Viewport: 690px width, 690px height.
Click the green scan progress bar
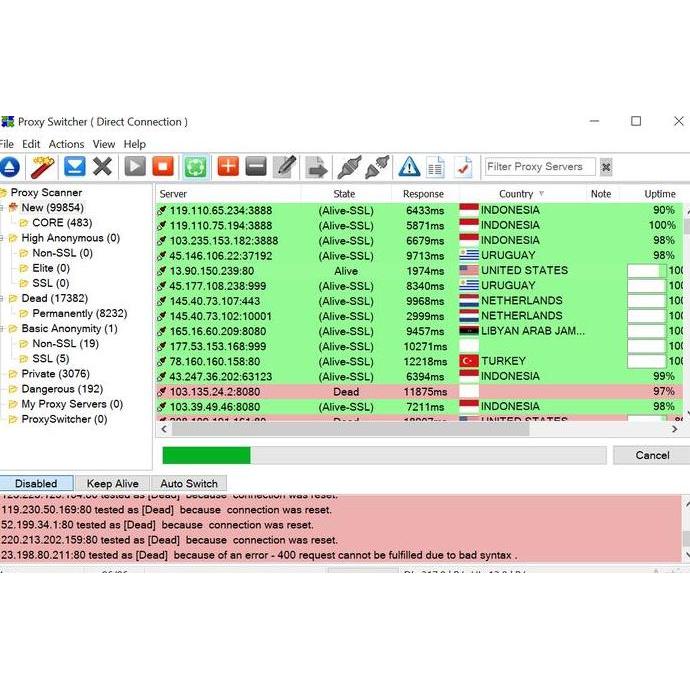pyautogui.click(x=384, y=455)
